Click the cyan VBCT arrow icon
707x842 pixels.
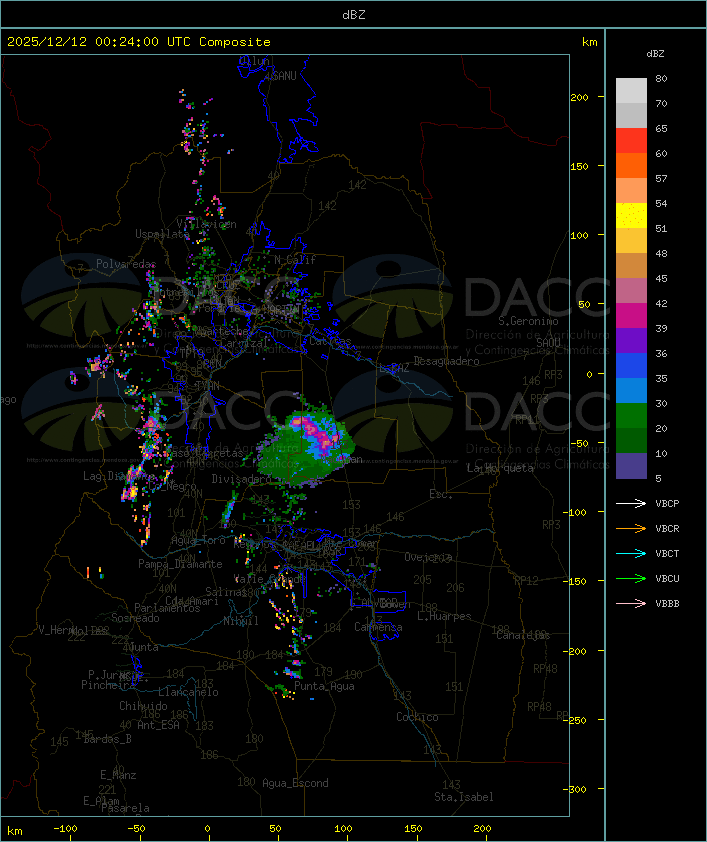click(631, 553)
